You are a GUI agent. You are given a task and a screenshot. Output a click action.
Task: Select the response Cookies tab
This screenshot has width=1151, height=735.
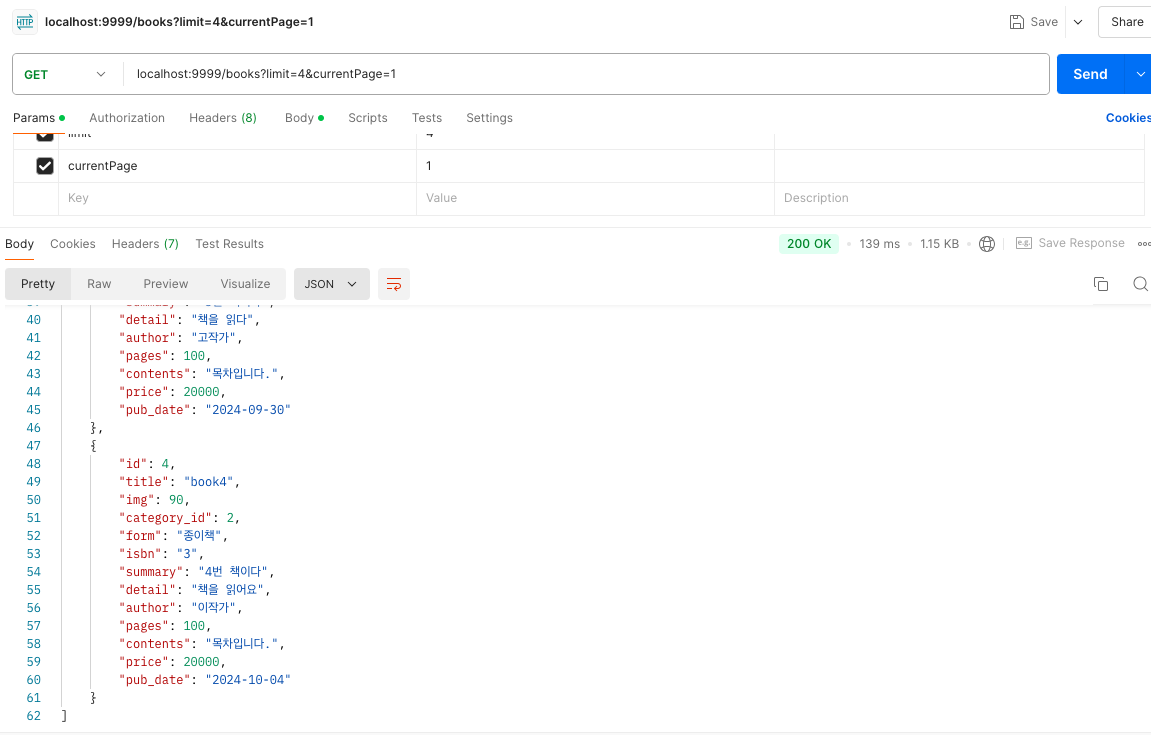pos(73,244)
